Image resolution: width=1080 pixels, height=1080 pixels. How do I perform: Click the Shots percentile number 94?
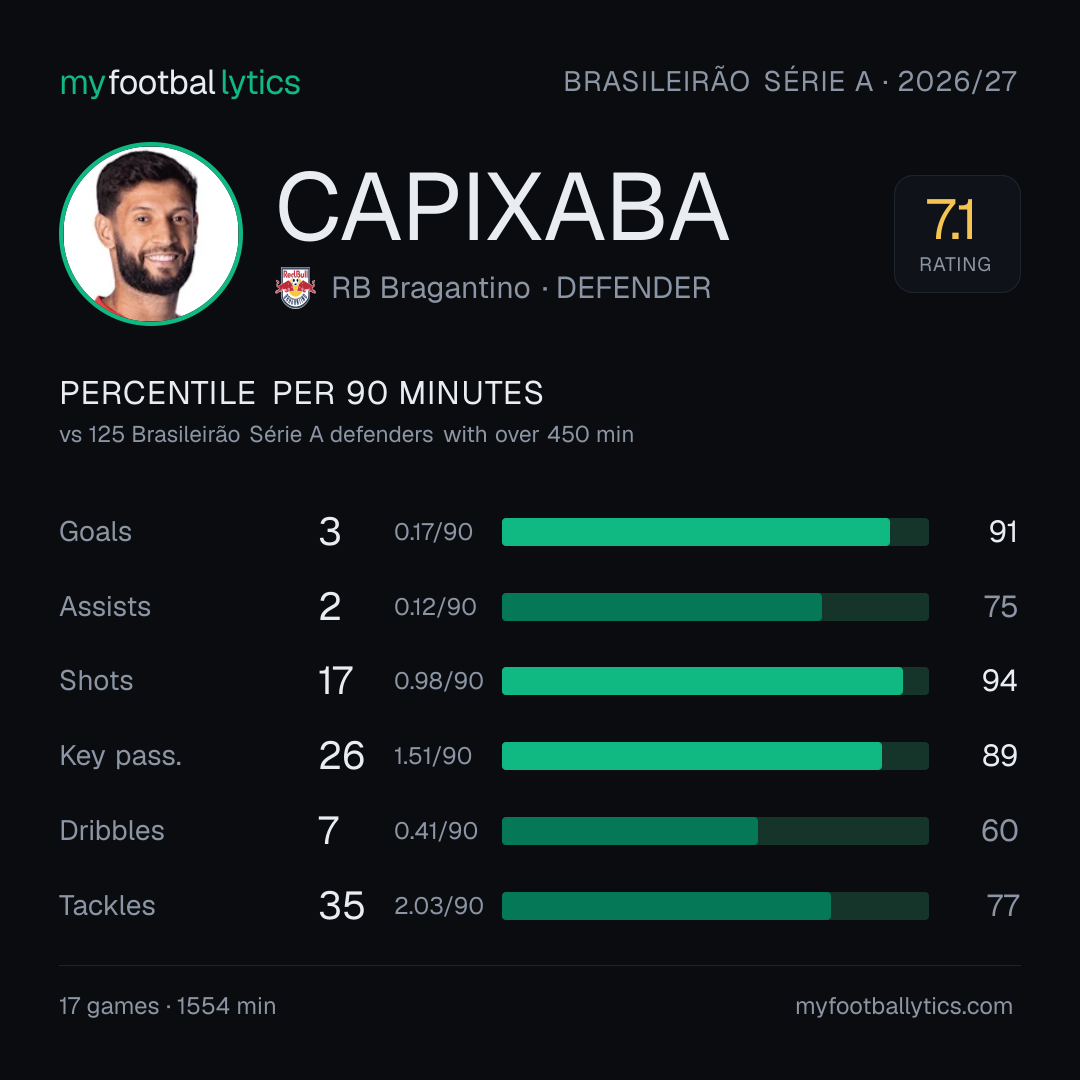(999, 681)
